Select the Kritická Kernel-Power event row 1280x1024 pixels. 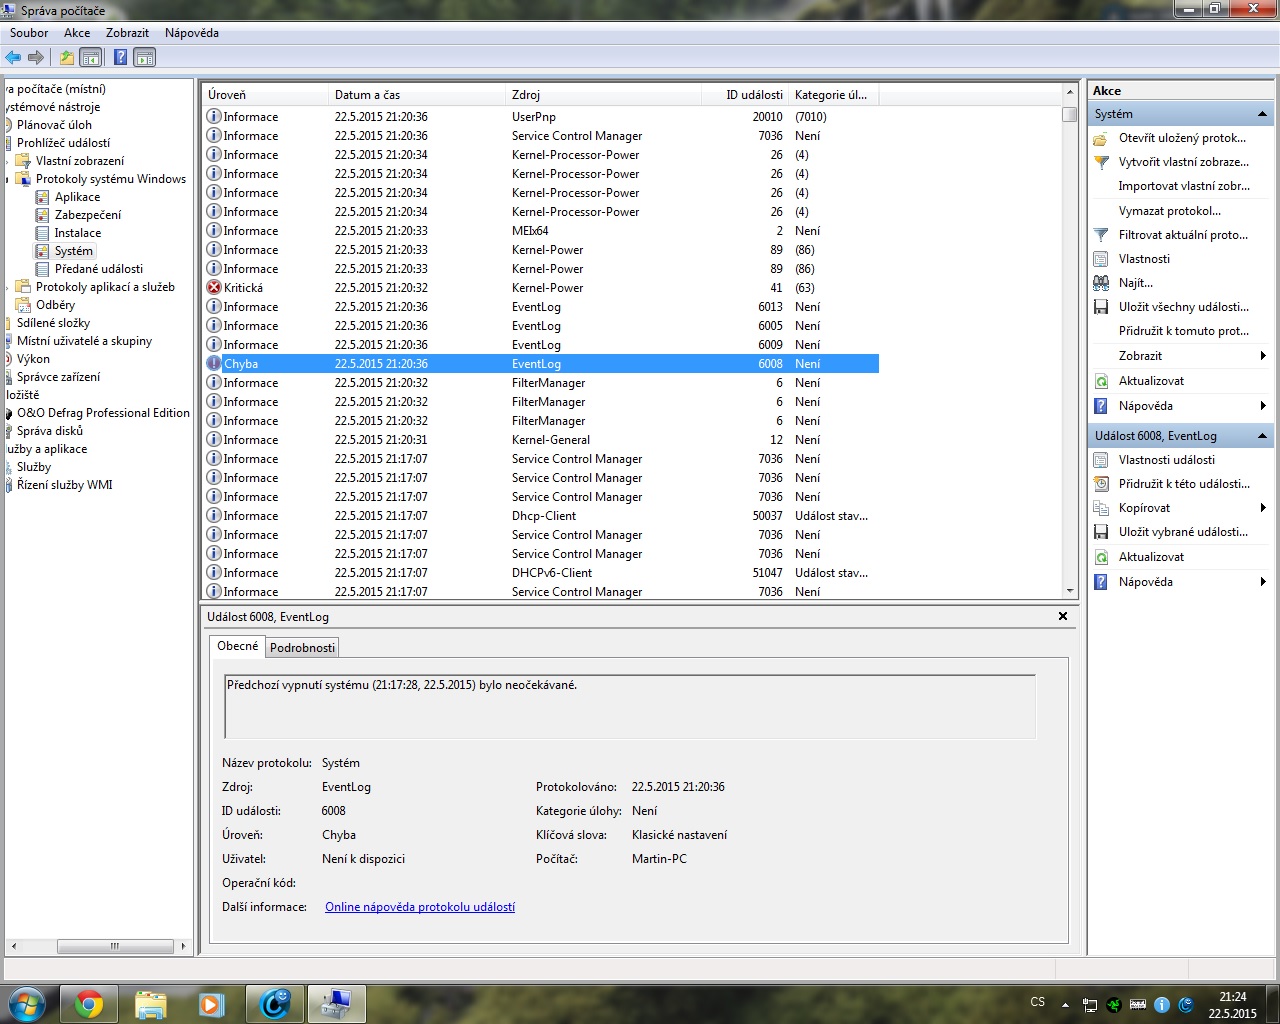pos(541,288)
